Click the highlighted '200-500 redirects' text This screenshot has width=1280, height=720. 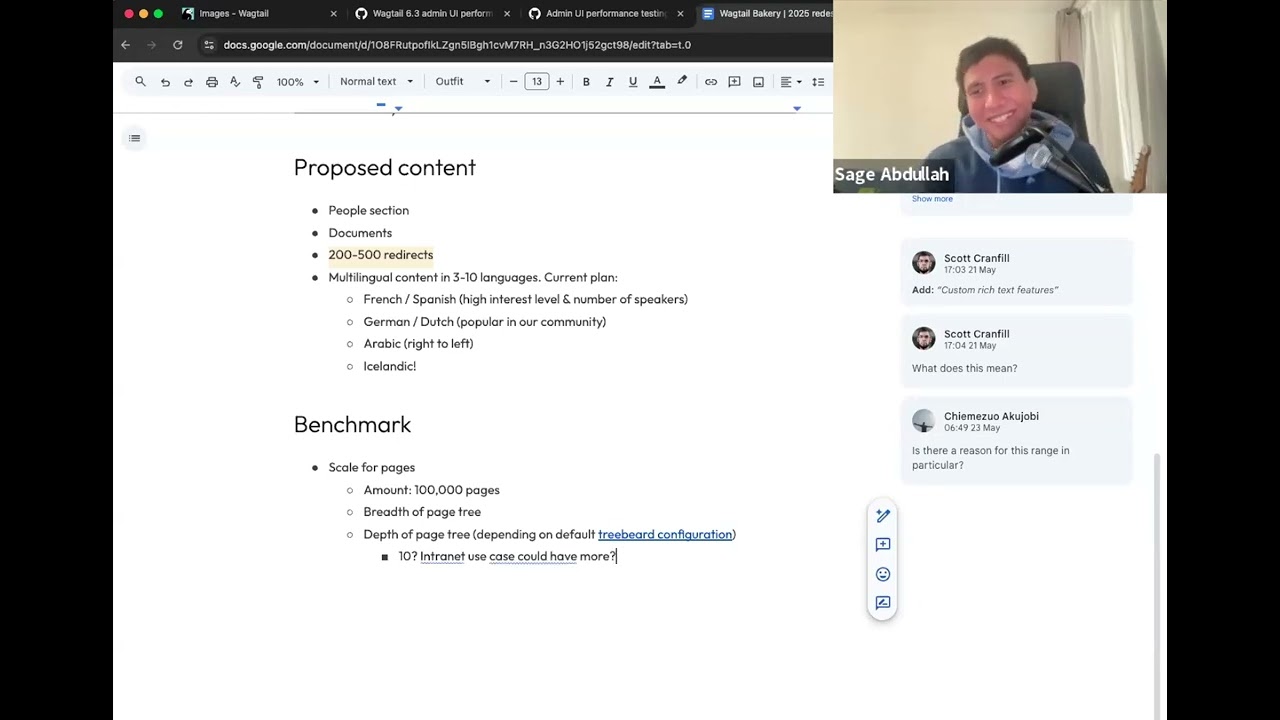coord(381,255)
